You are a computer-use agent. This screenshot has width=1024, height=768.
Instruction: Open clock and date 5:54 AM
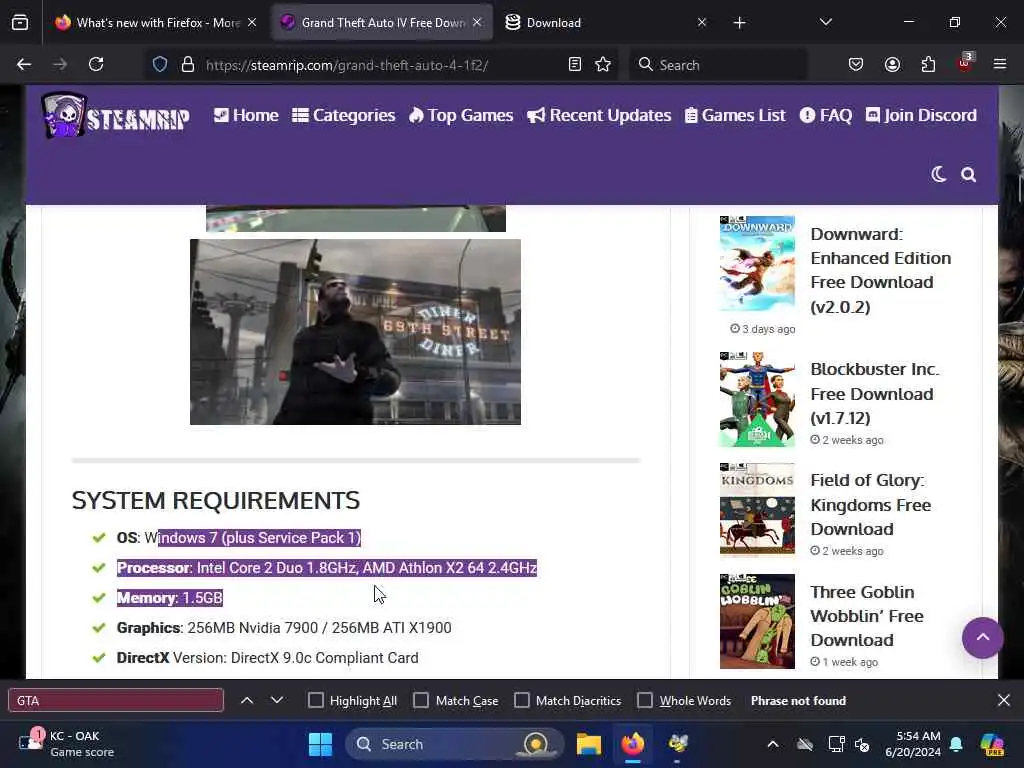point(912,744)
